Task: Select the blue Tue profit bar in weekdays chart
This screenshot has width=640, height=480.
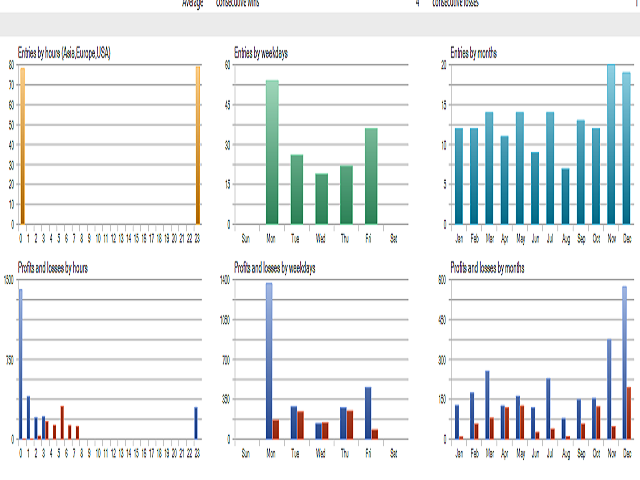Action: 294,423
